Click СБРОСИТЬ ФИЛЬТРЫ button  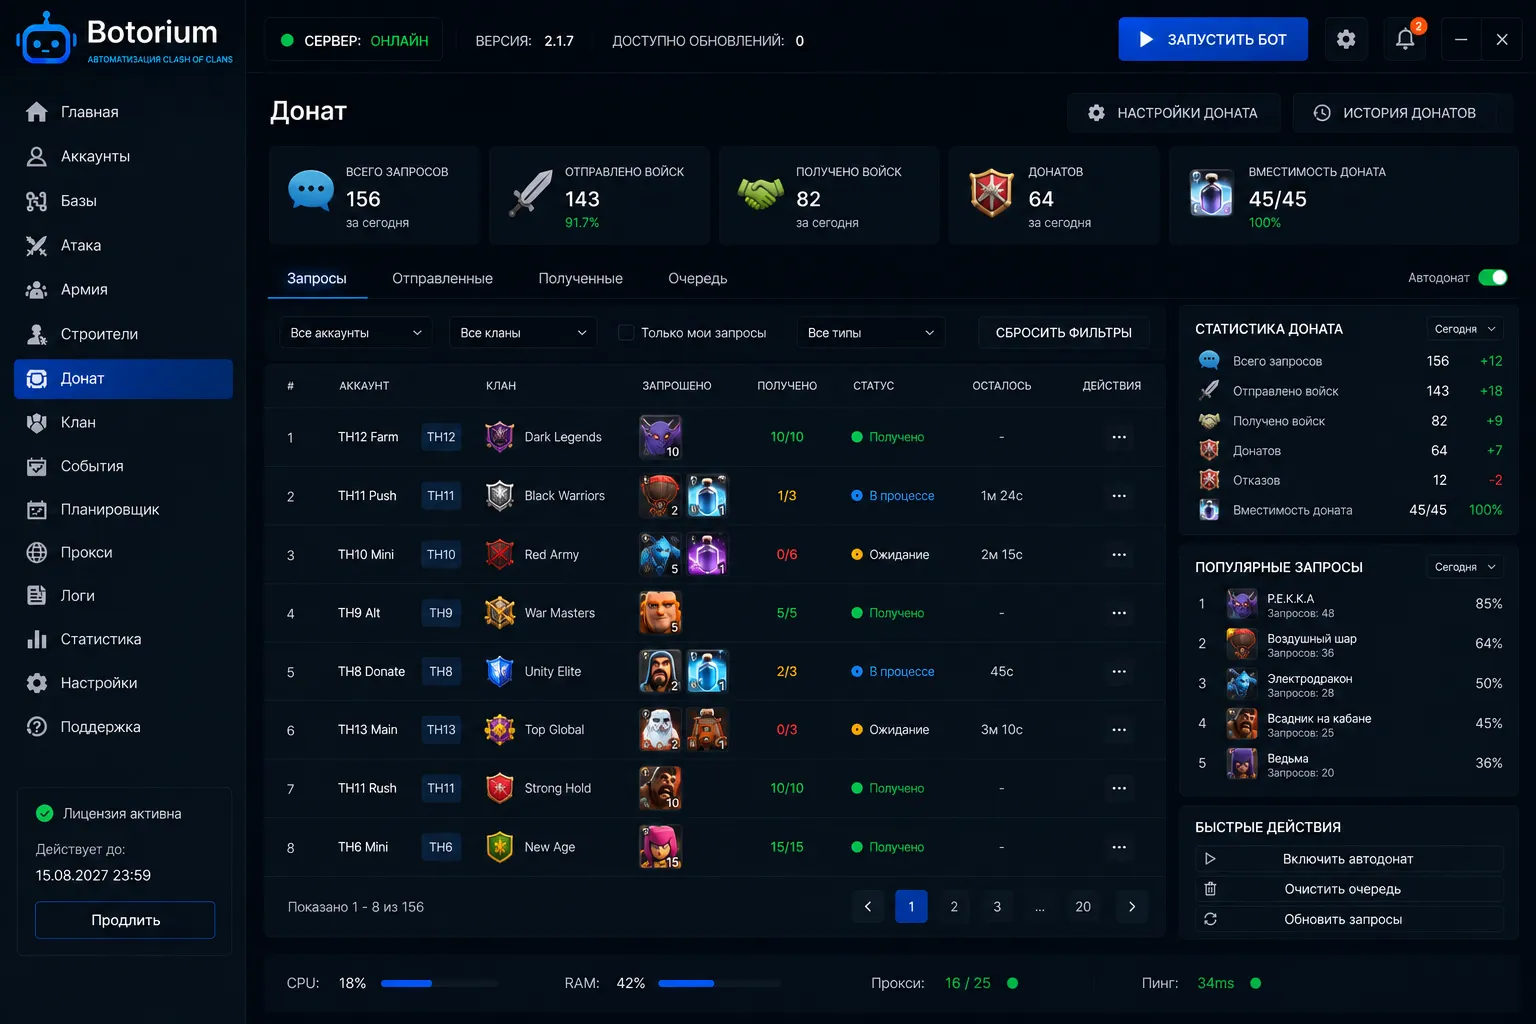[x=1064, y=333]
